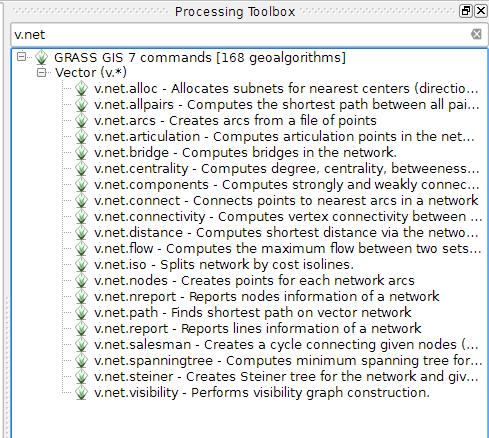Click the GRASS GIS 7 commands group icon

[42, 57]
